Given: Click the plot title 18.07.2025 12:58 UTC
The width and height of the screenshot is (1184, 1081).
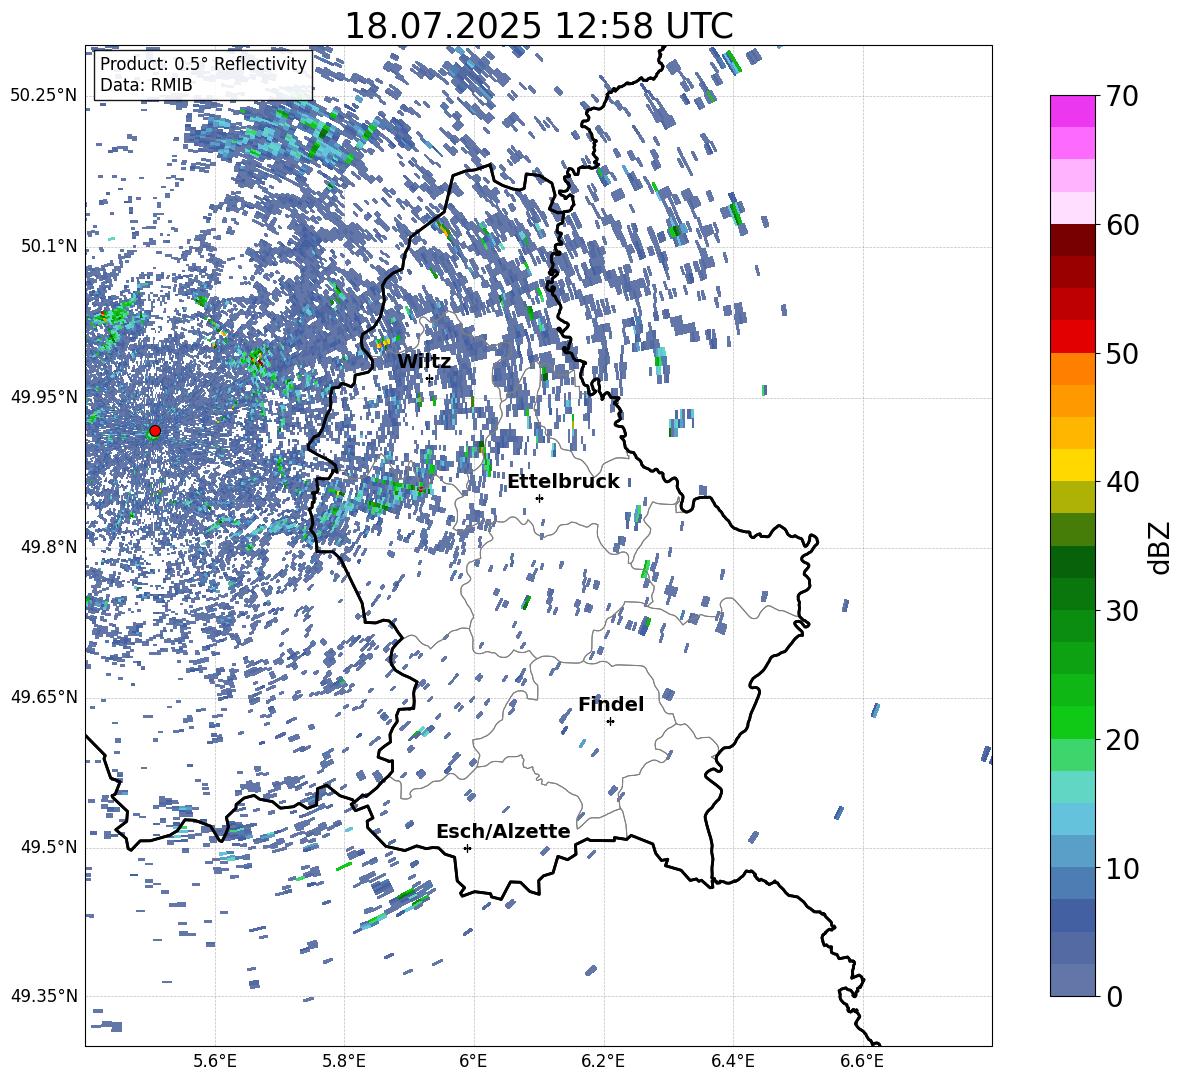Looking at the screenshot, I should [x=538, y=26].
